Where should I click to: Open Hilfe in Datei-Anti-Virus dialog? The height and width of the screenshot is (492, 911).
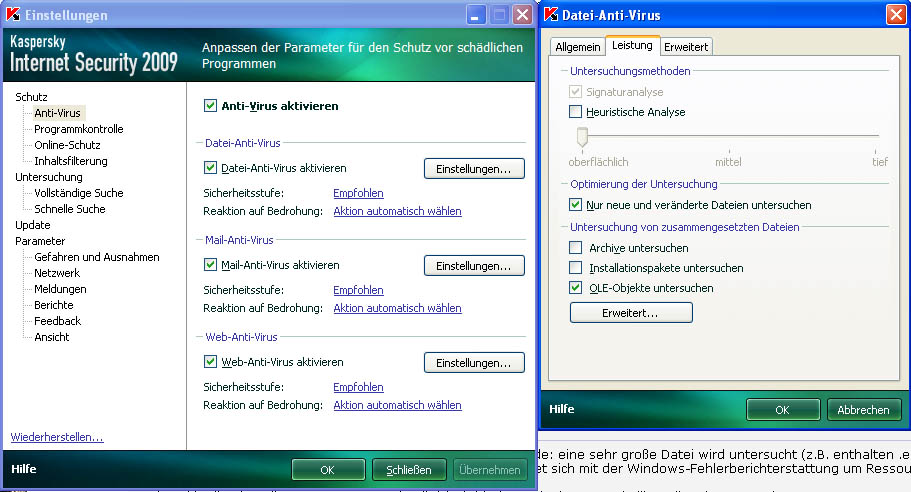pos(562,409)
